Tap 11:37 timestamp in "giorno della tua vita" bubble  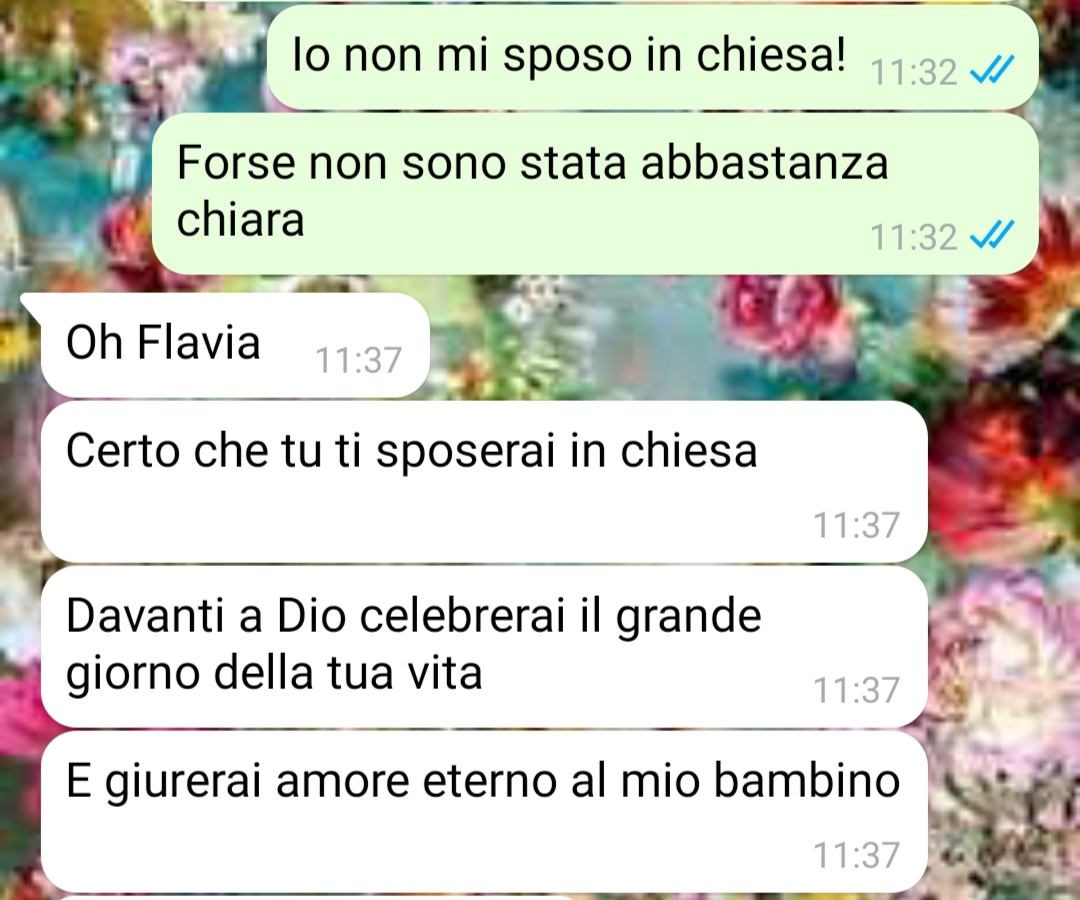click(856, 690)
